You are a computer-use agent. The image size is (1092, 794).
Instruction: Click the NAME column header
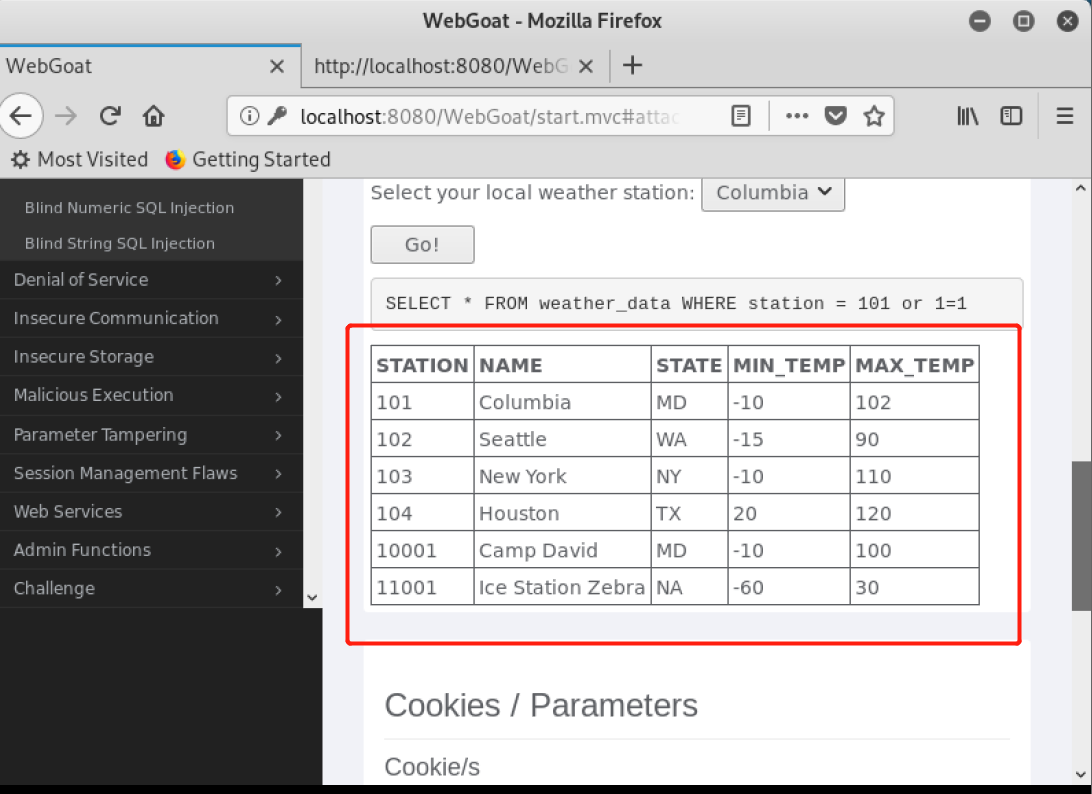coord(562,364)
